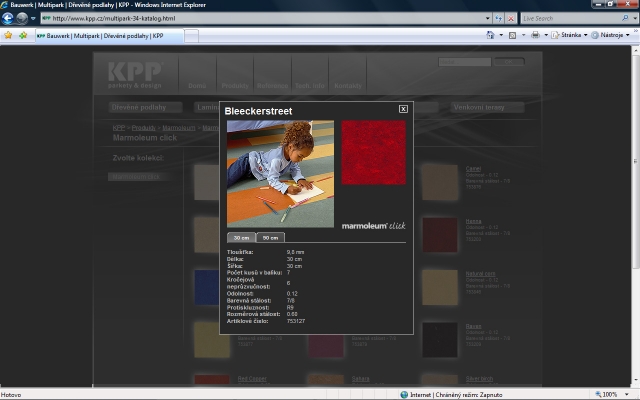Open the Silver birch product link
This screenshot has width=640, height=400.
click(479, 379)
